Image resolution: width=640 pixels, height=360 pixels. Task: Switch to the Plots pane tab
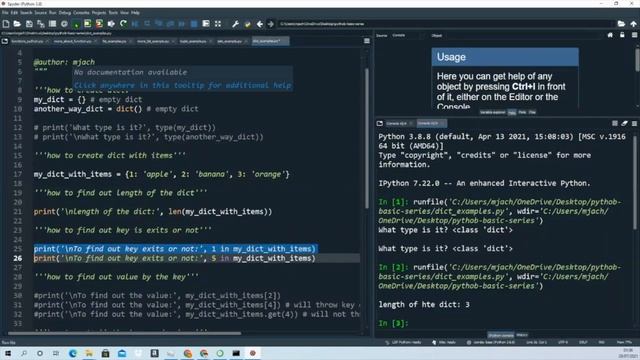(522, 112)
